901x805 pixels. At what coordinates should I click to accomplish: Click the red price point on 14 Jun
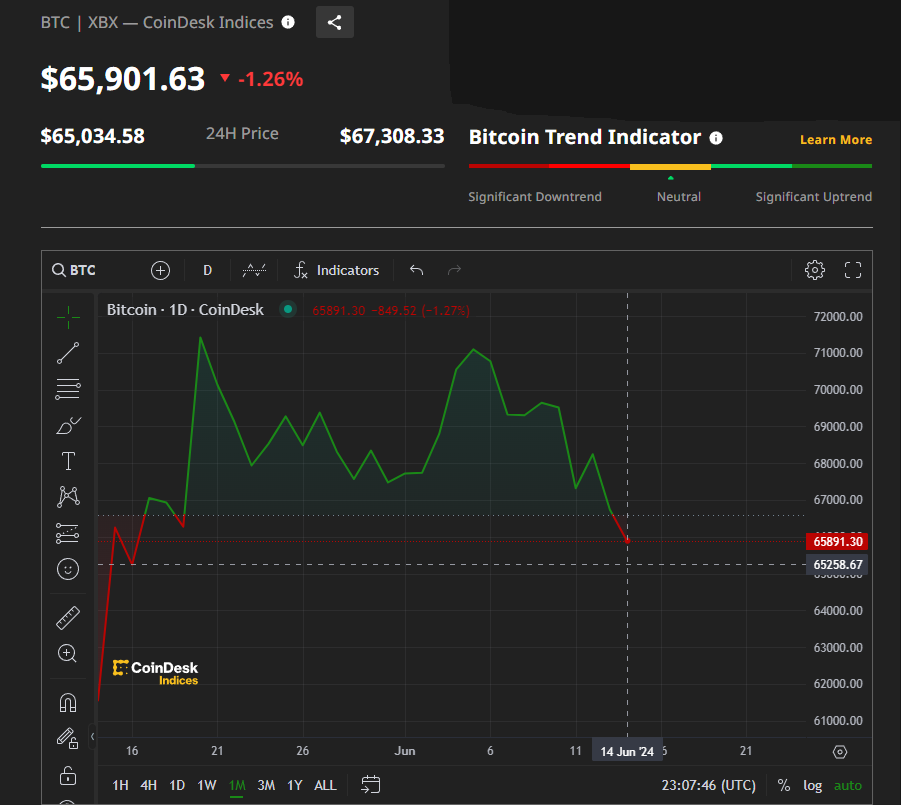(x=627, y=541)
